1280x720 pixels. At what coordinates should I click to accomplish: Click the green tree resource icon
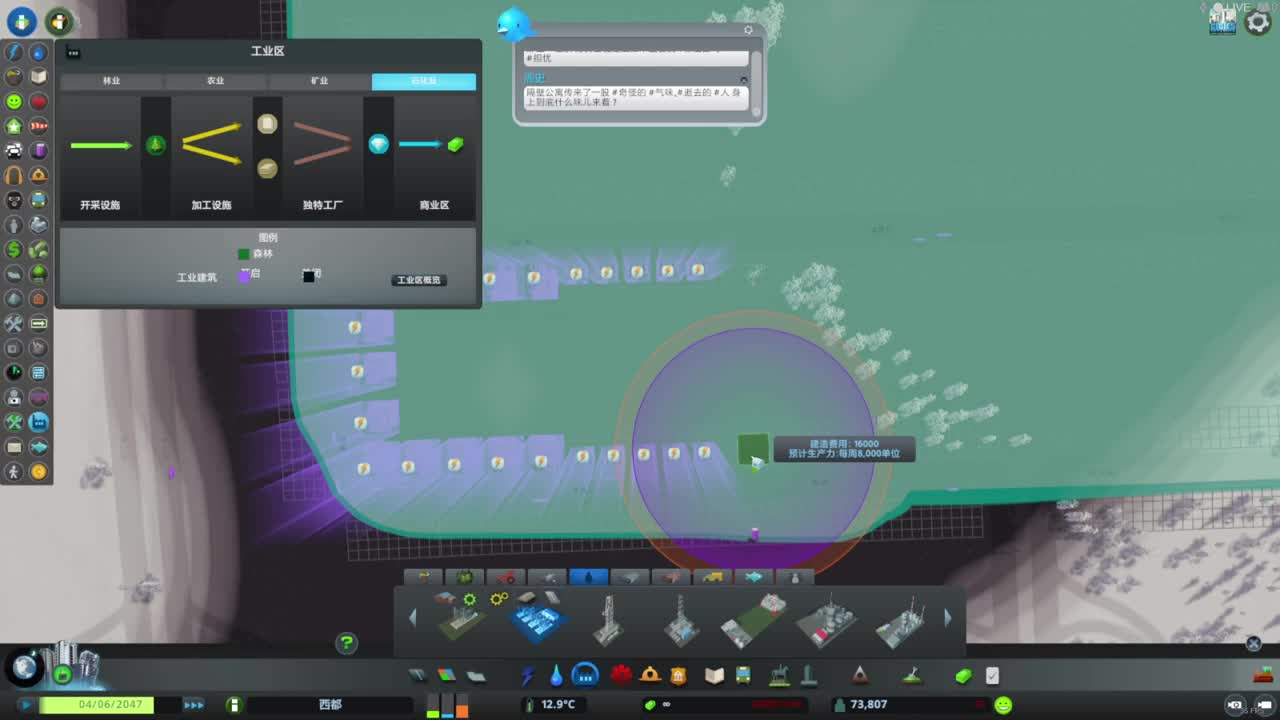(156, 145)
